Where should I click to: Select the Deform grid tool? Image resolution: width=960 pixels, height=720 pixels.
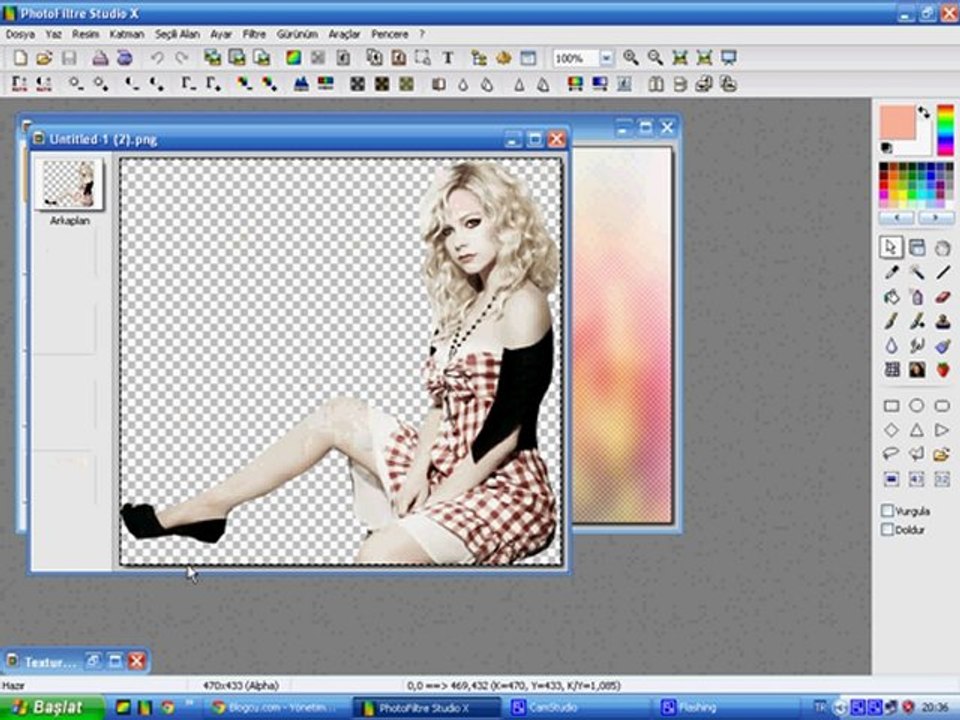tap(891, 369)
